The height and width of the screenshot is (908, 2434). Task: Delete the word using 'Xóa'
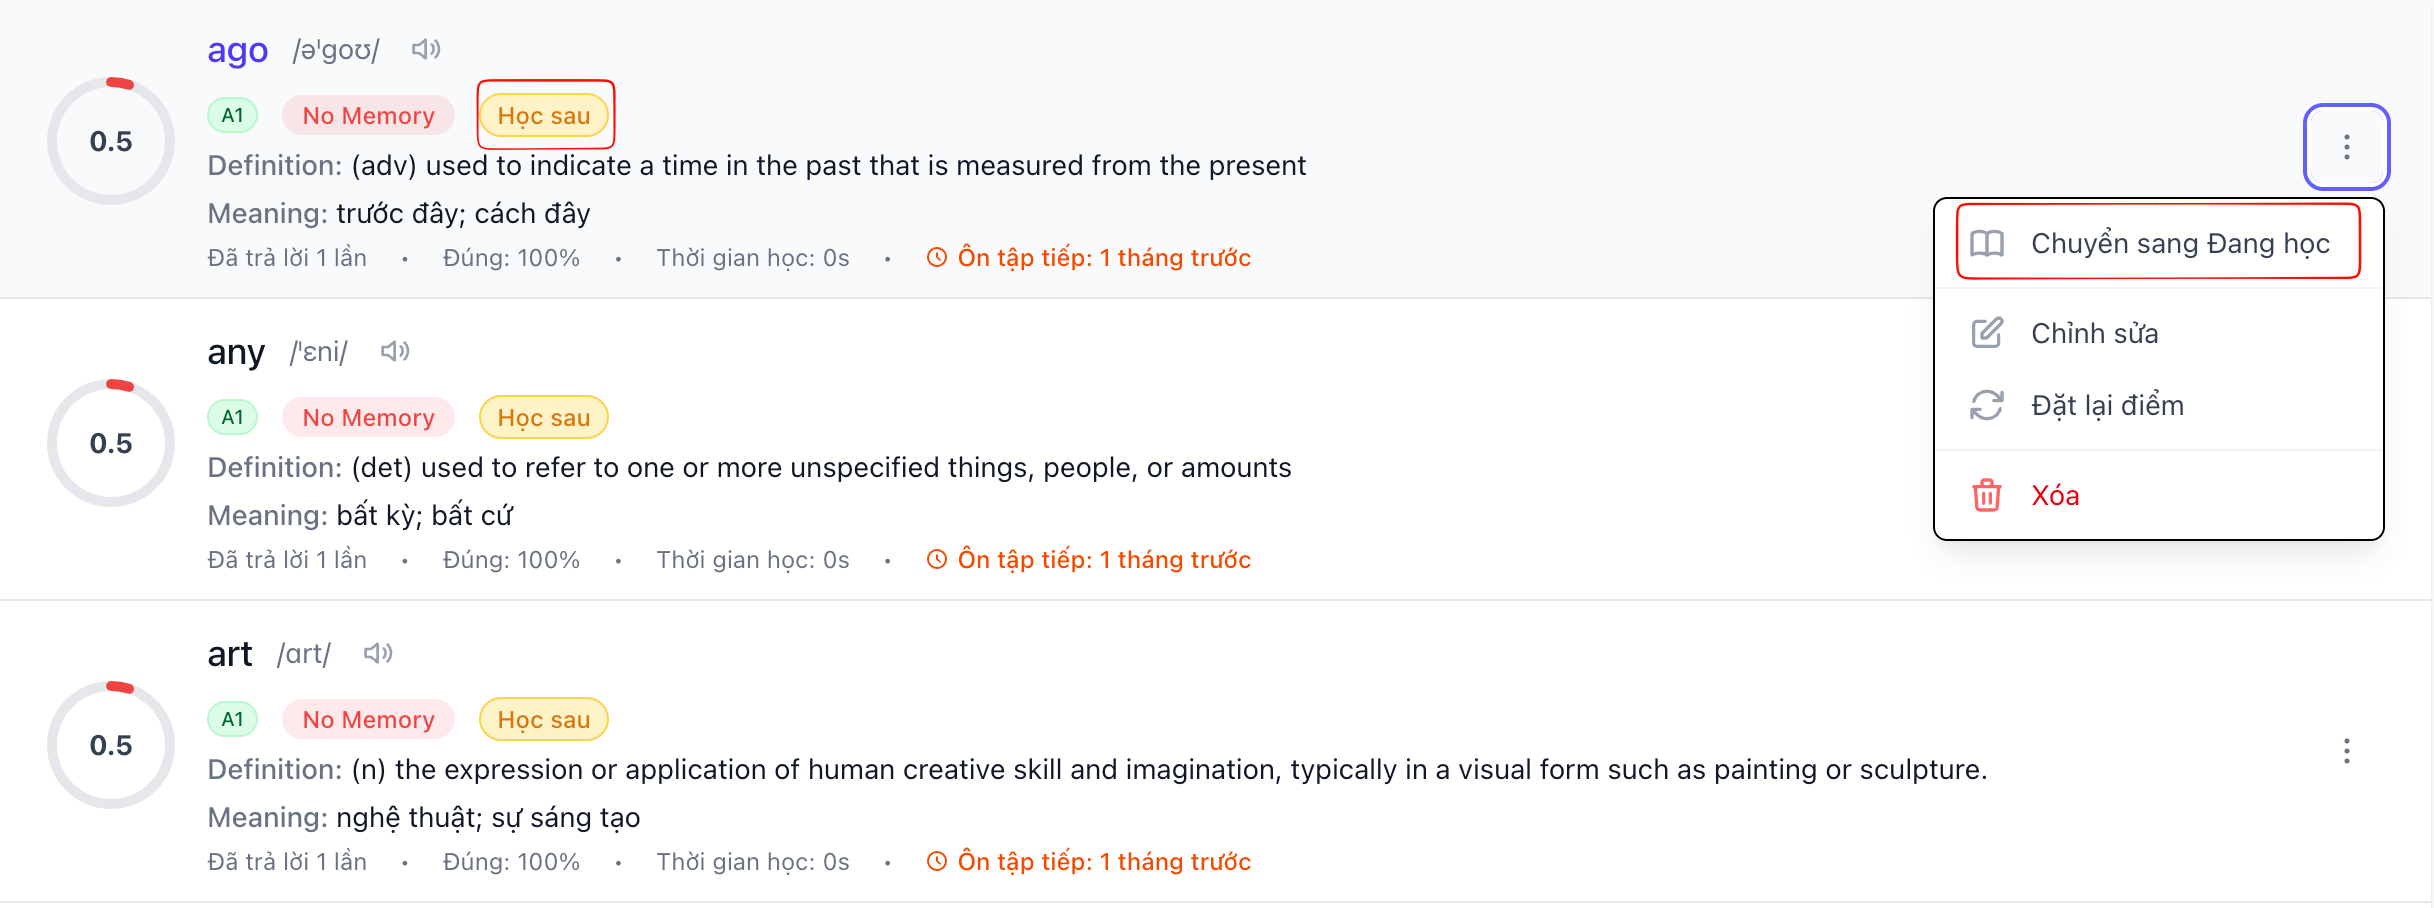point(2055,495)
